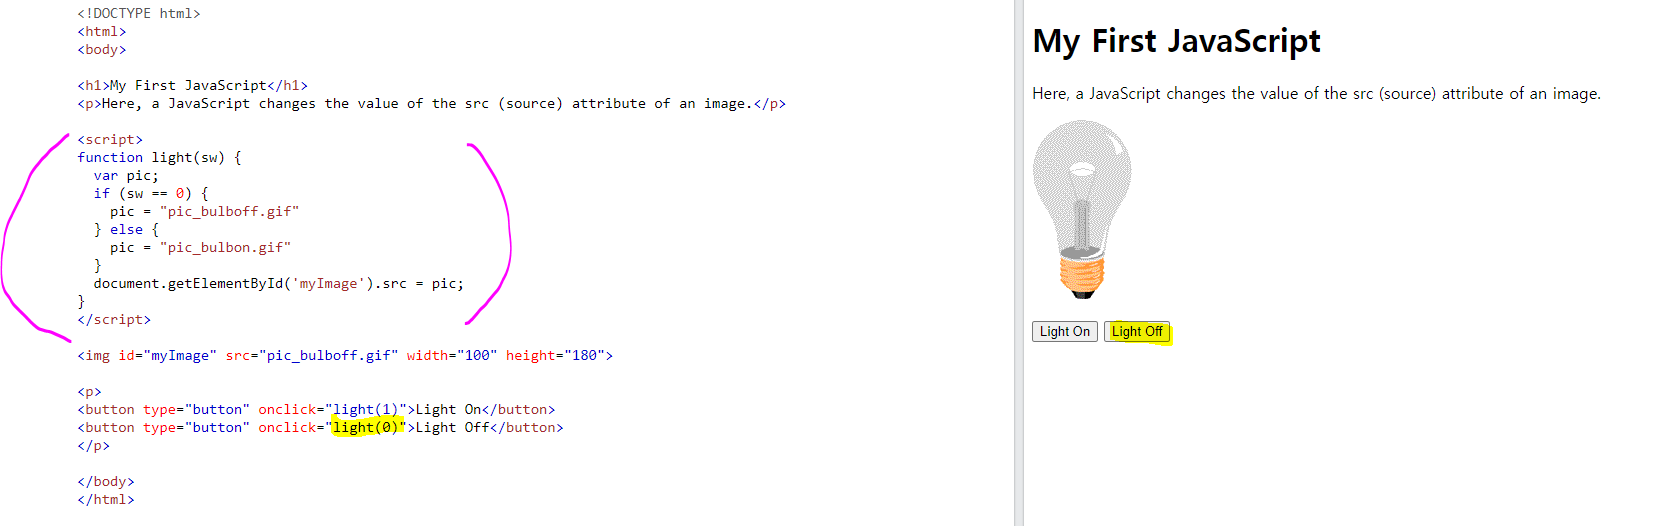Click the My First JavaScript heading in preview

[1176, 41]
